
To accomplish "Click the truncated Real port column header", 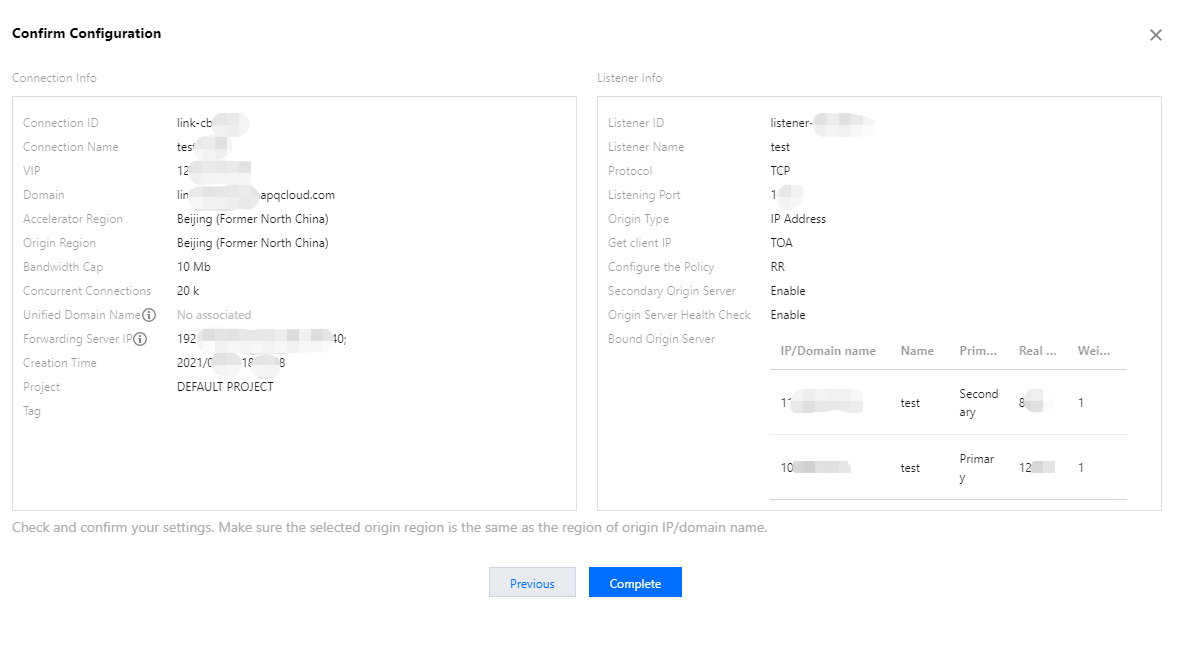I will [x=1037, y=351].
